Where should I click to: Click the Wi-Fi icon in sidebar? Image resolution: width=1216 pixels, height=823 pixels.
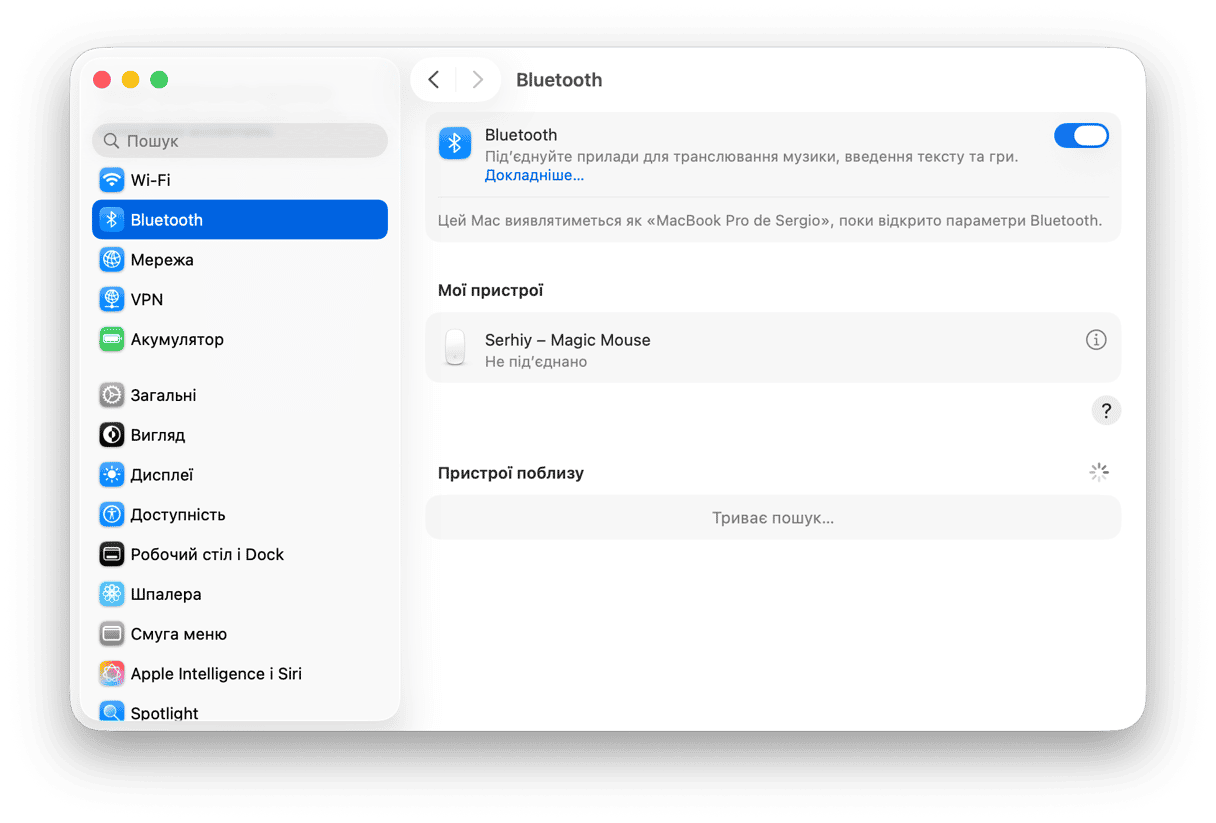[x=112, y=180]
